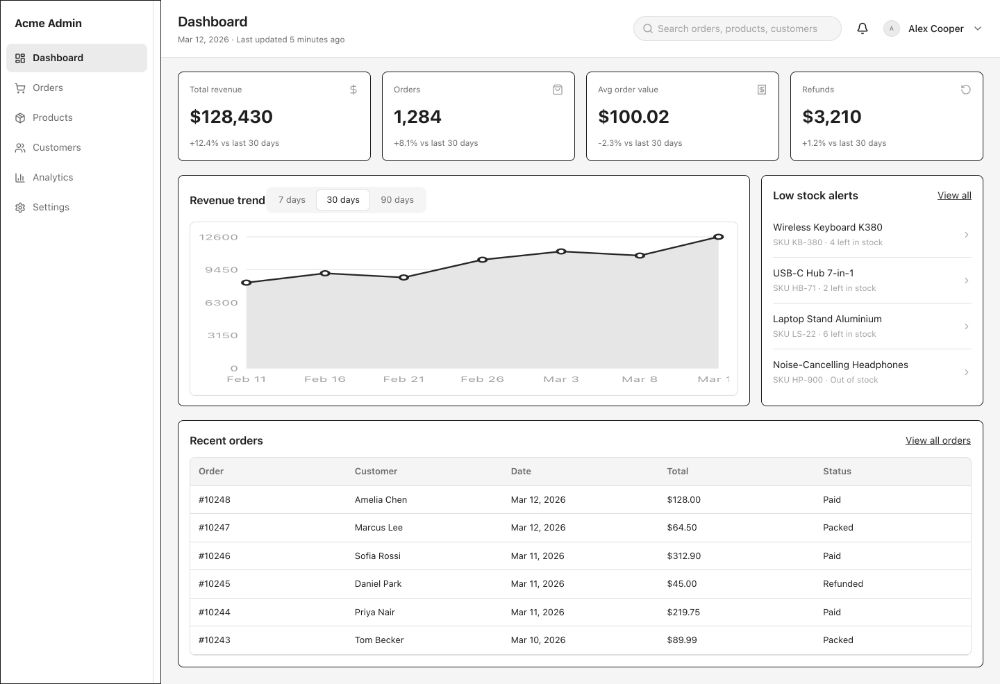Click the $100.02 average order value

click(633, 117)
